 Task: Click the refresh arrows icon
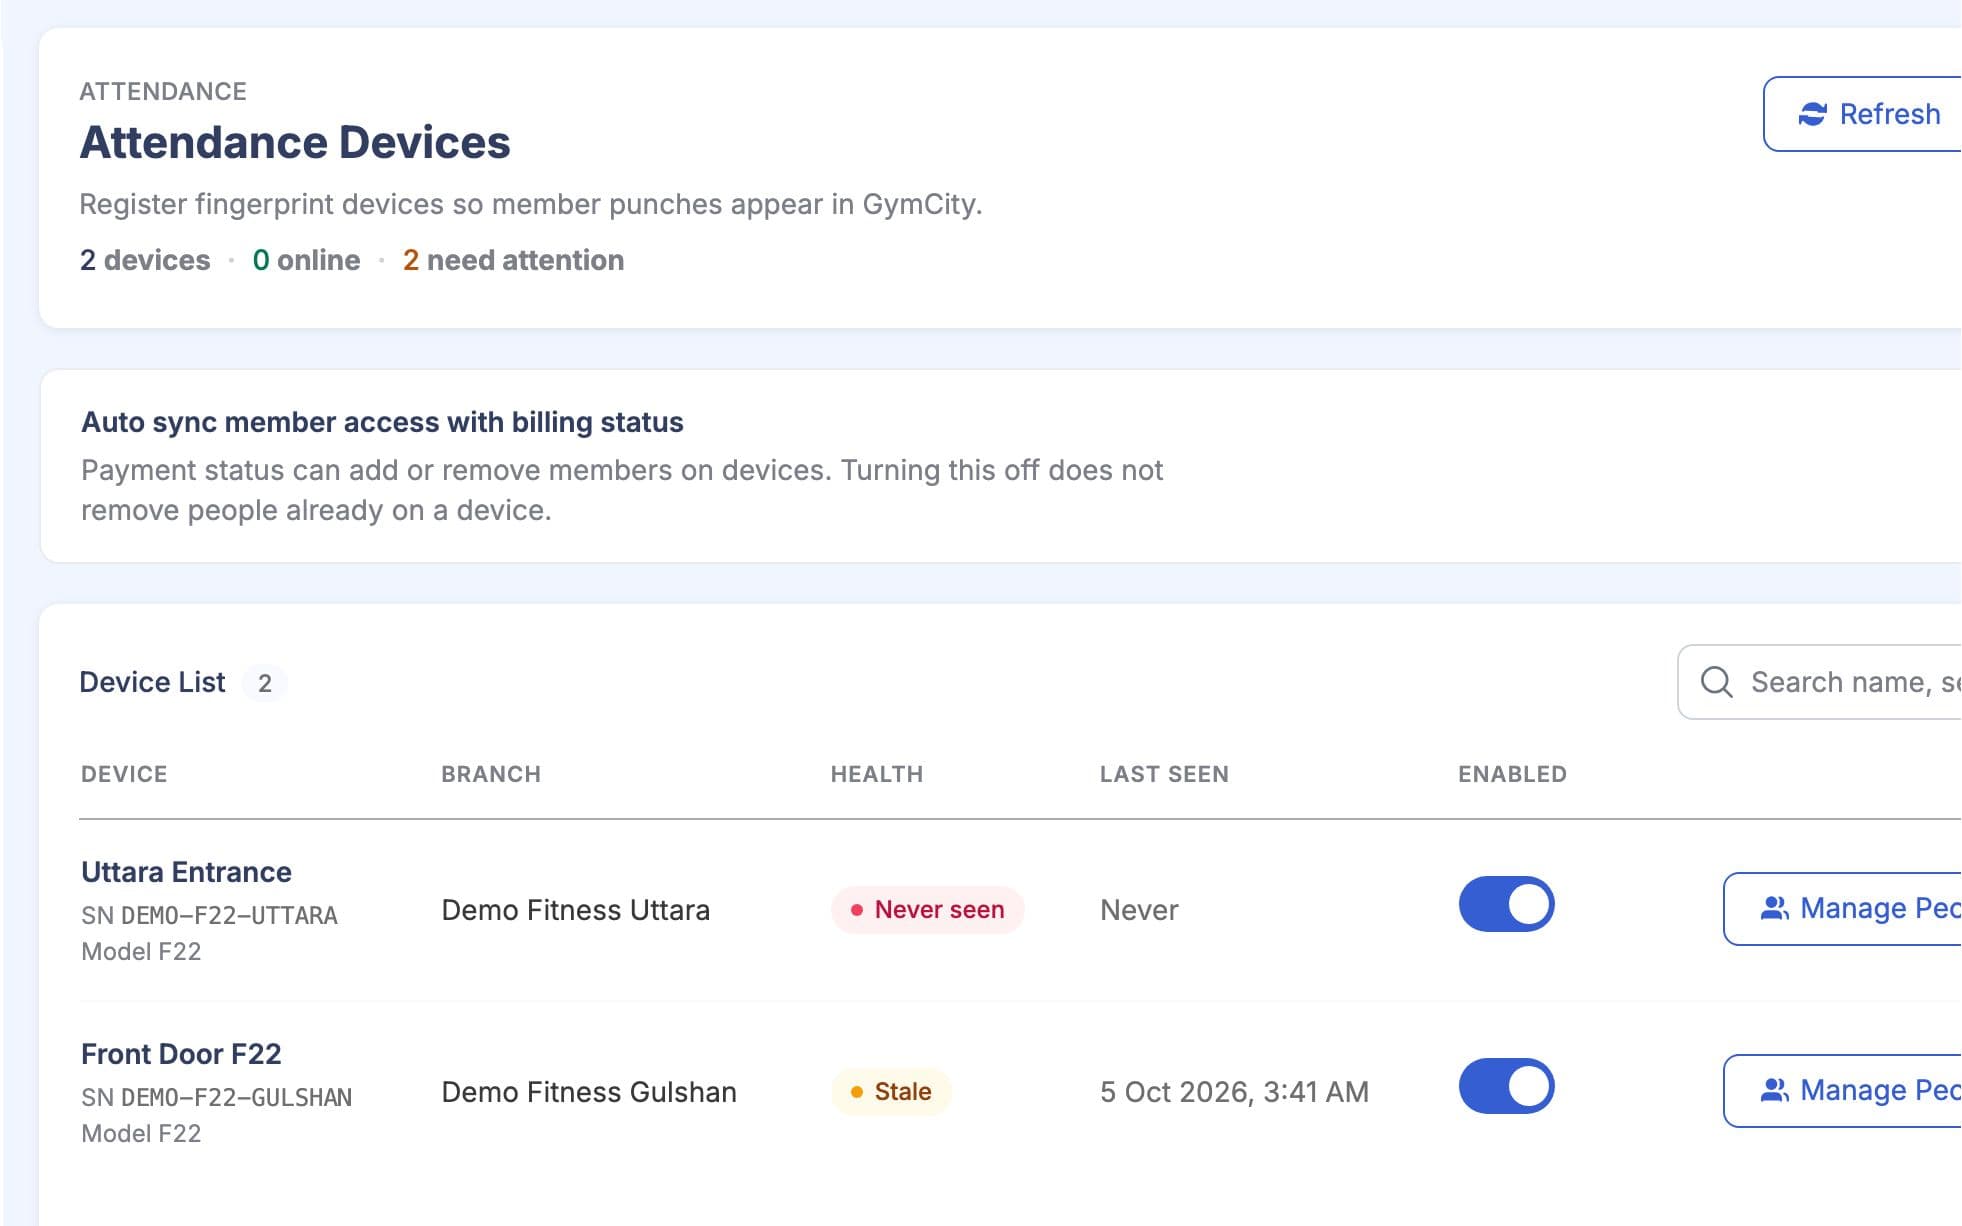[1812, 114]
